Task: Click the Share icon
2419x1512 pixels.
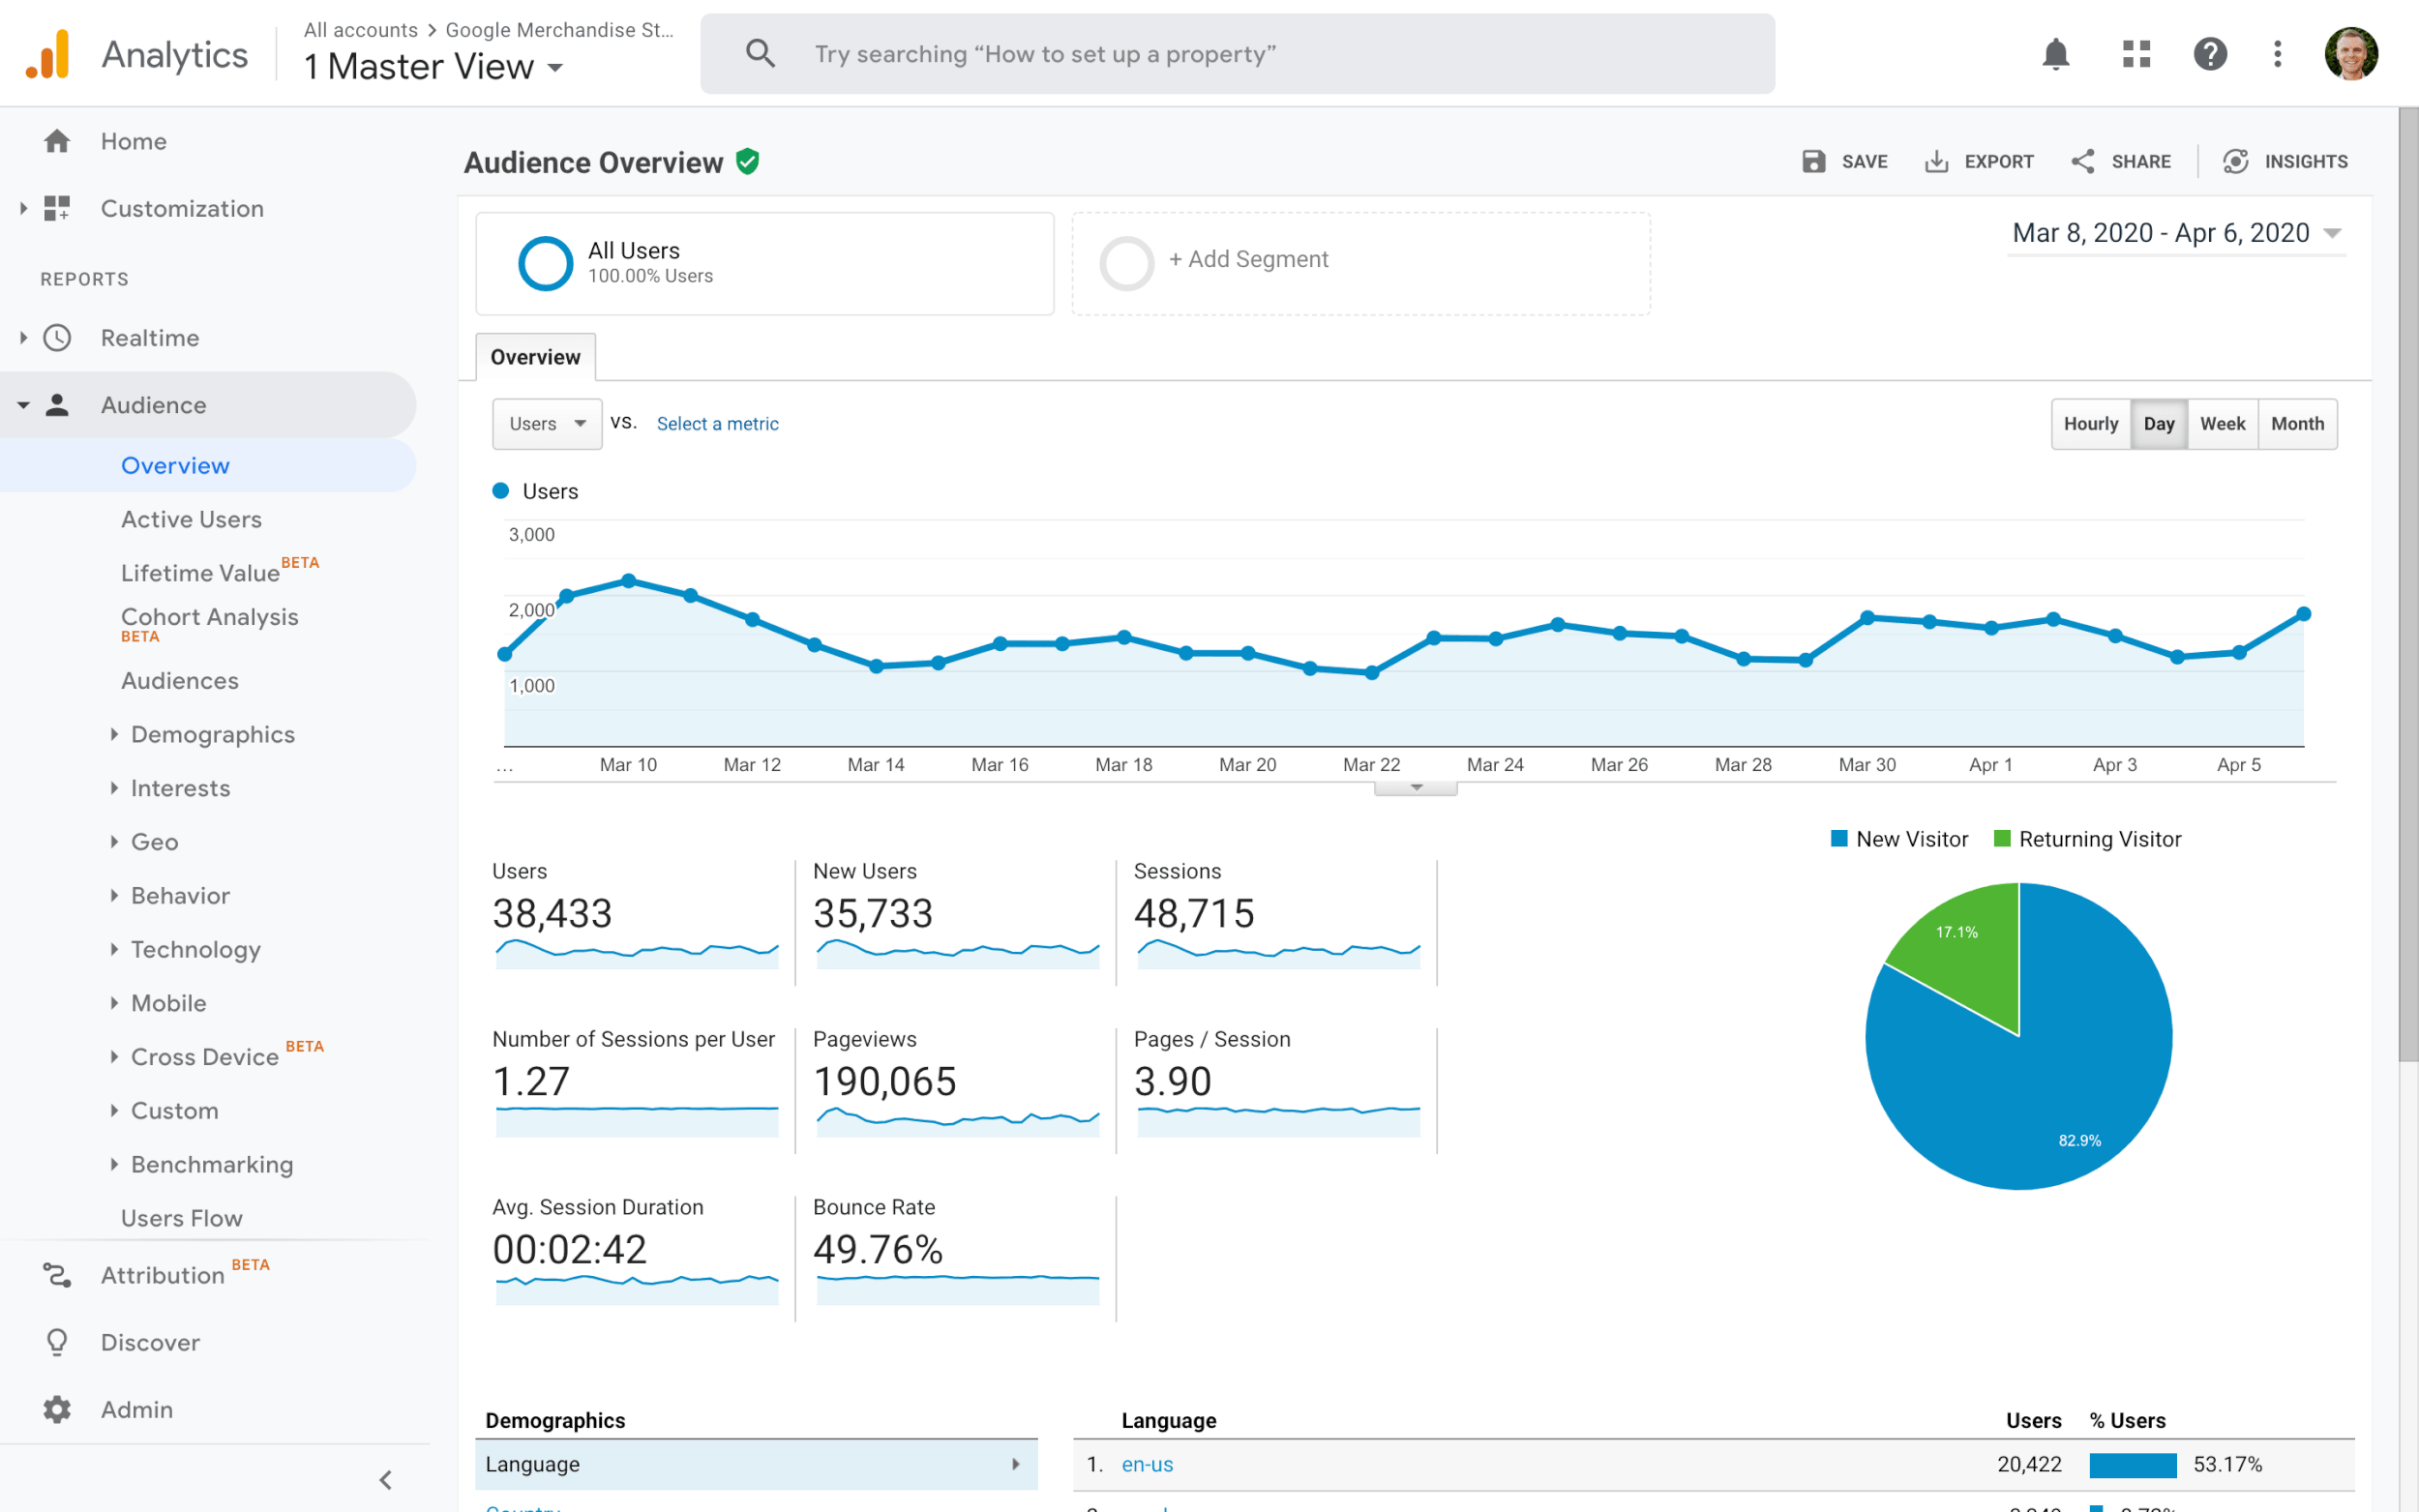Action: click(2082, 161)
